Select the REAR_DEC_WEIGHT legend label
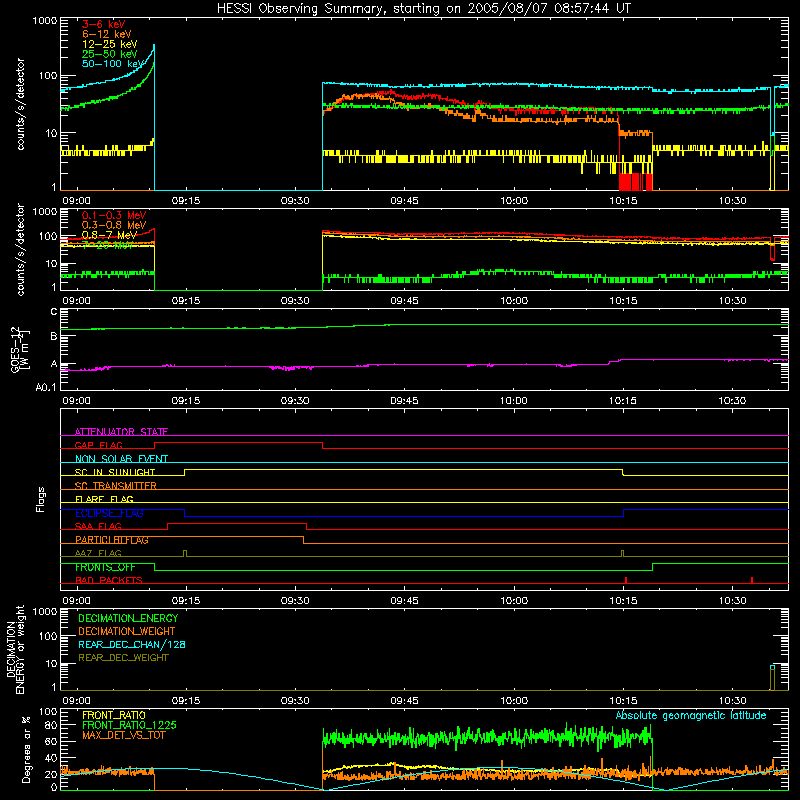This screenshot has height=800, width=800. point(123,658)
